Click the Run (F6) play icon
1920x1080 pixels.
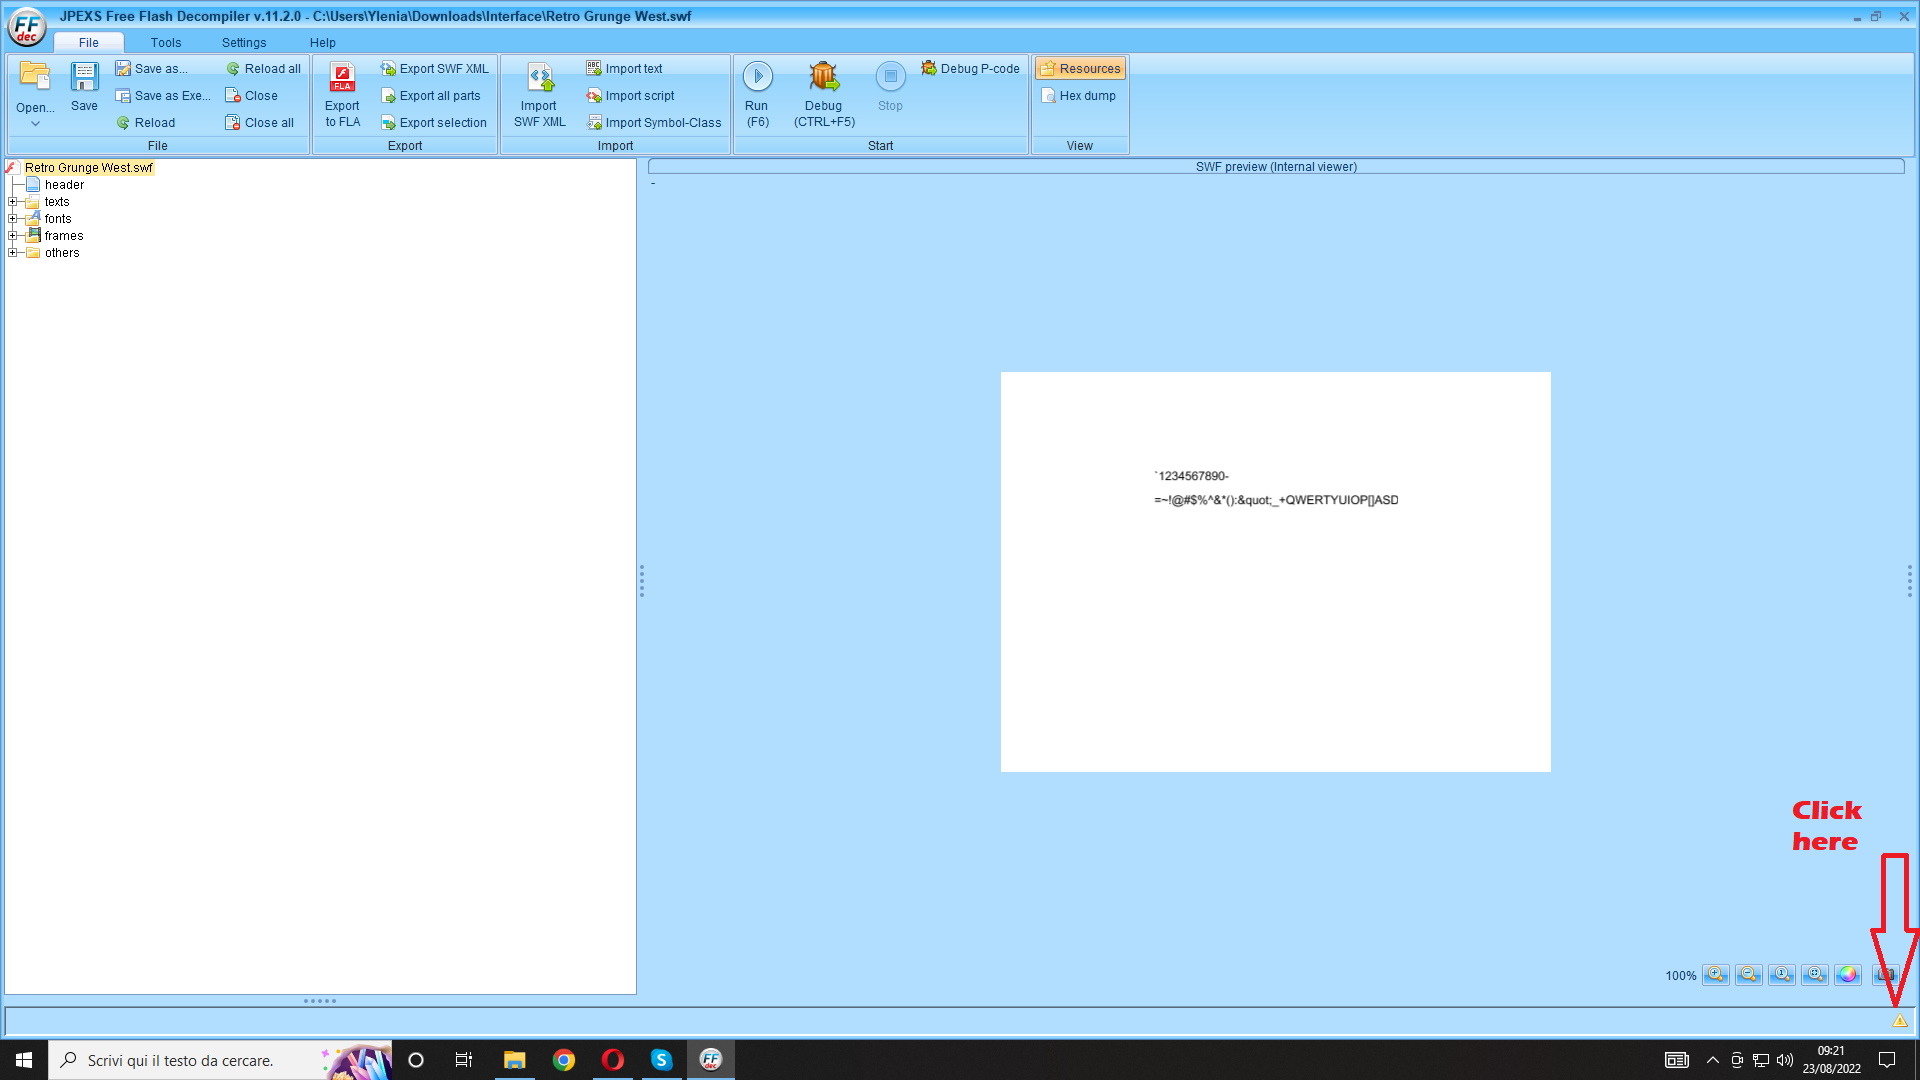(x=757, y=76)
